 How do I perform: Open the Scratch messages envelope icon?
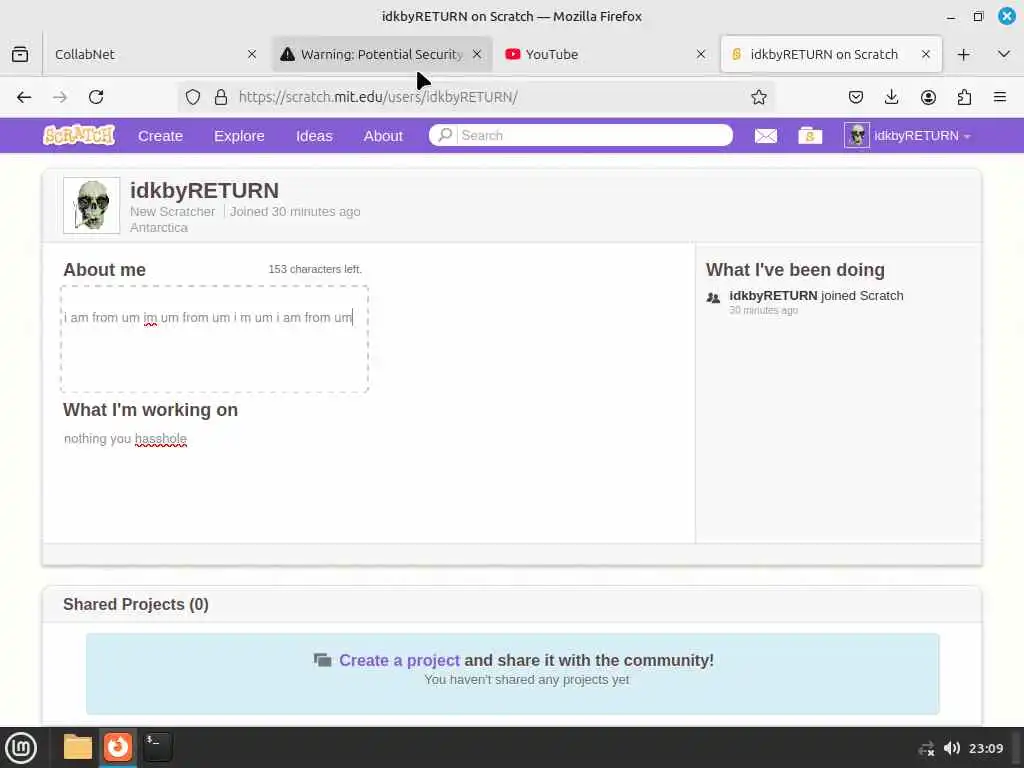765,136
